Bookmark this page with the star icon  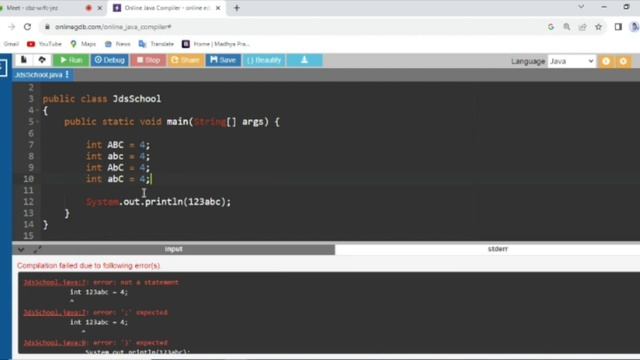(598, 27)
